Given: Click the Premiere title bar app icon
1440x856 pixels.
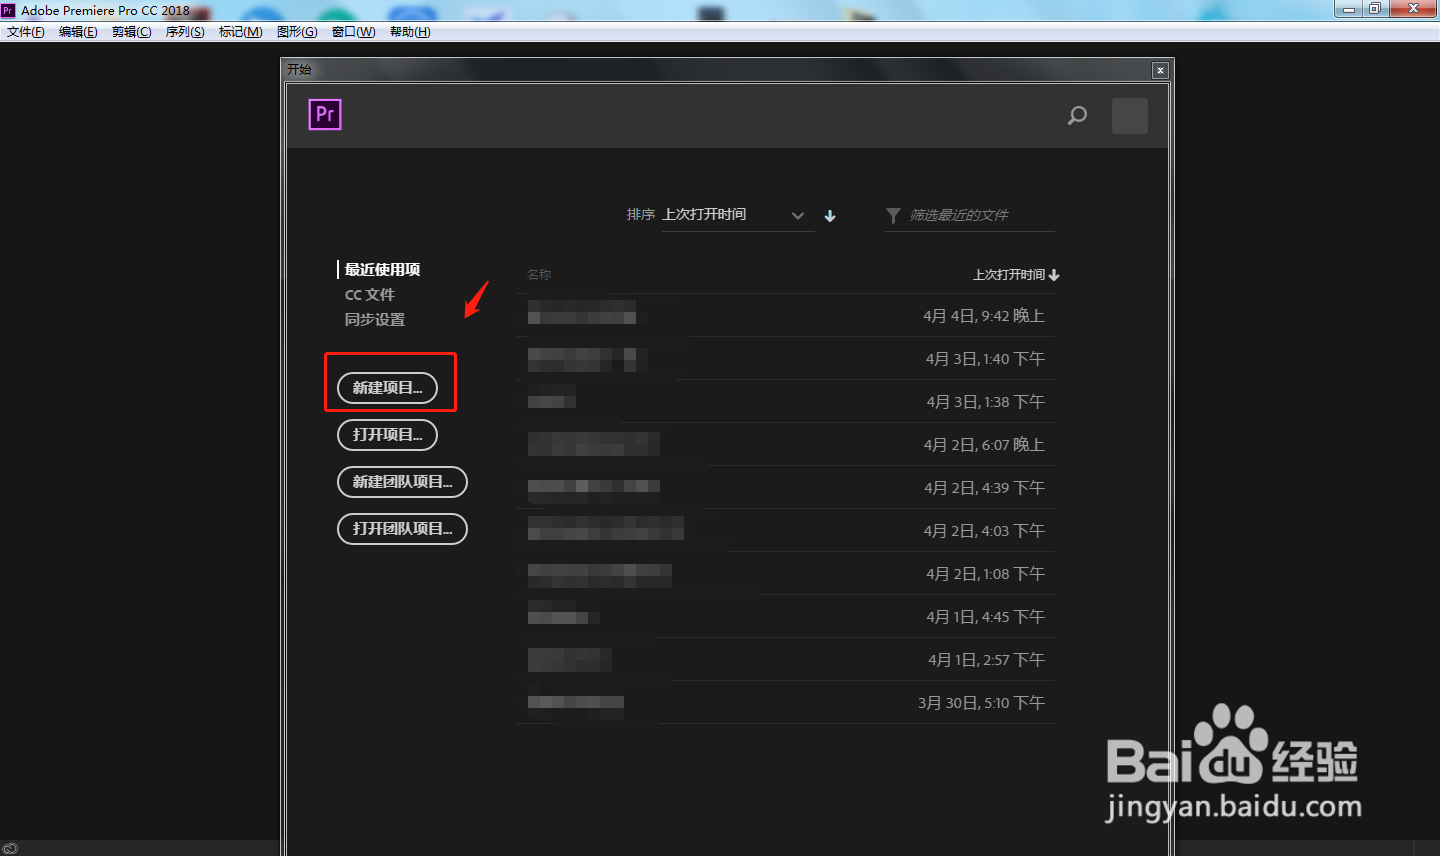Looking at the screenshot, I should (x=8, y=10).
